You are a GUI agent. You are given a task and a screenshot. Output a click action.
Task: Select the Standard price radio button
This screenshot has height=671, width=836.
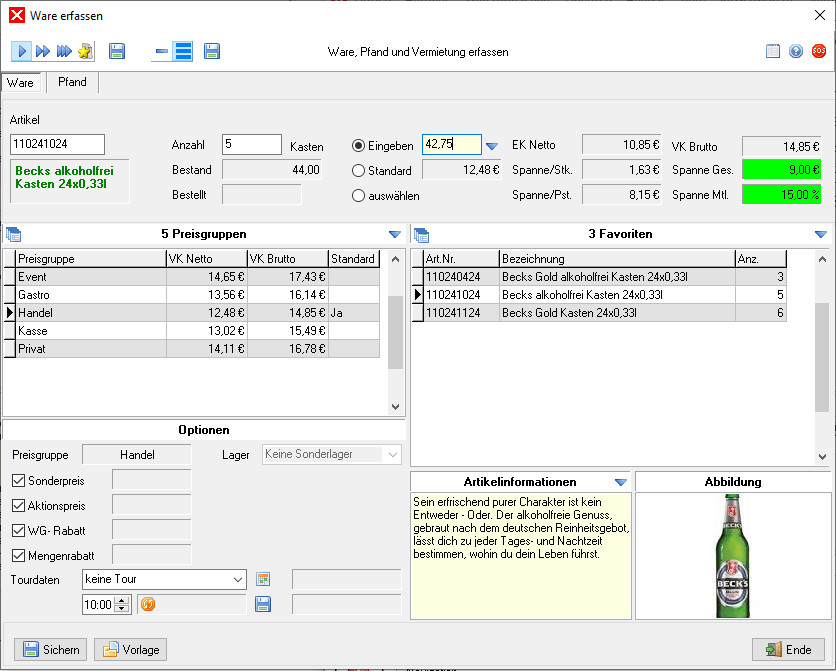pos(359,170)
